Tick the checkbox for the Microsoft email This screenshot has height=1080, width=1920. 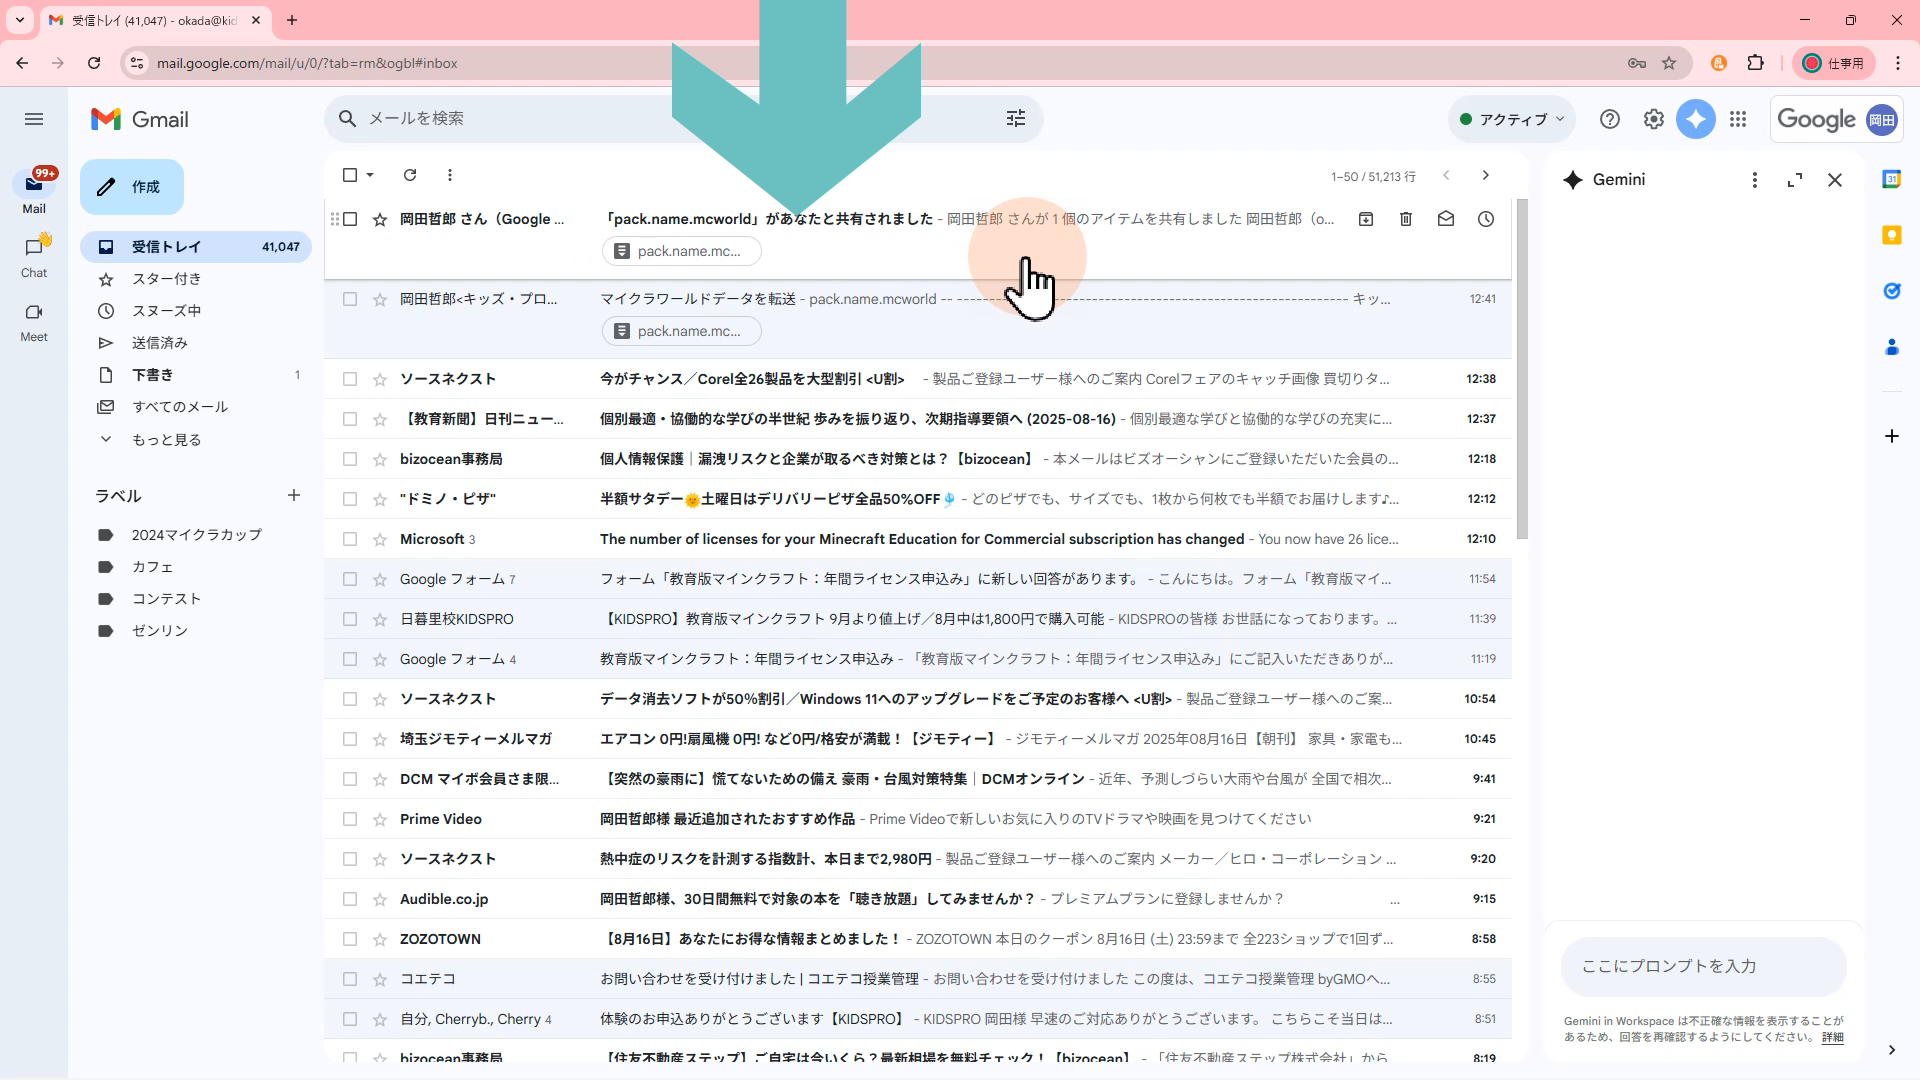click(350, 539)
